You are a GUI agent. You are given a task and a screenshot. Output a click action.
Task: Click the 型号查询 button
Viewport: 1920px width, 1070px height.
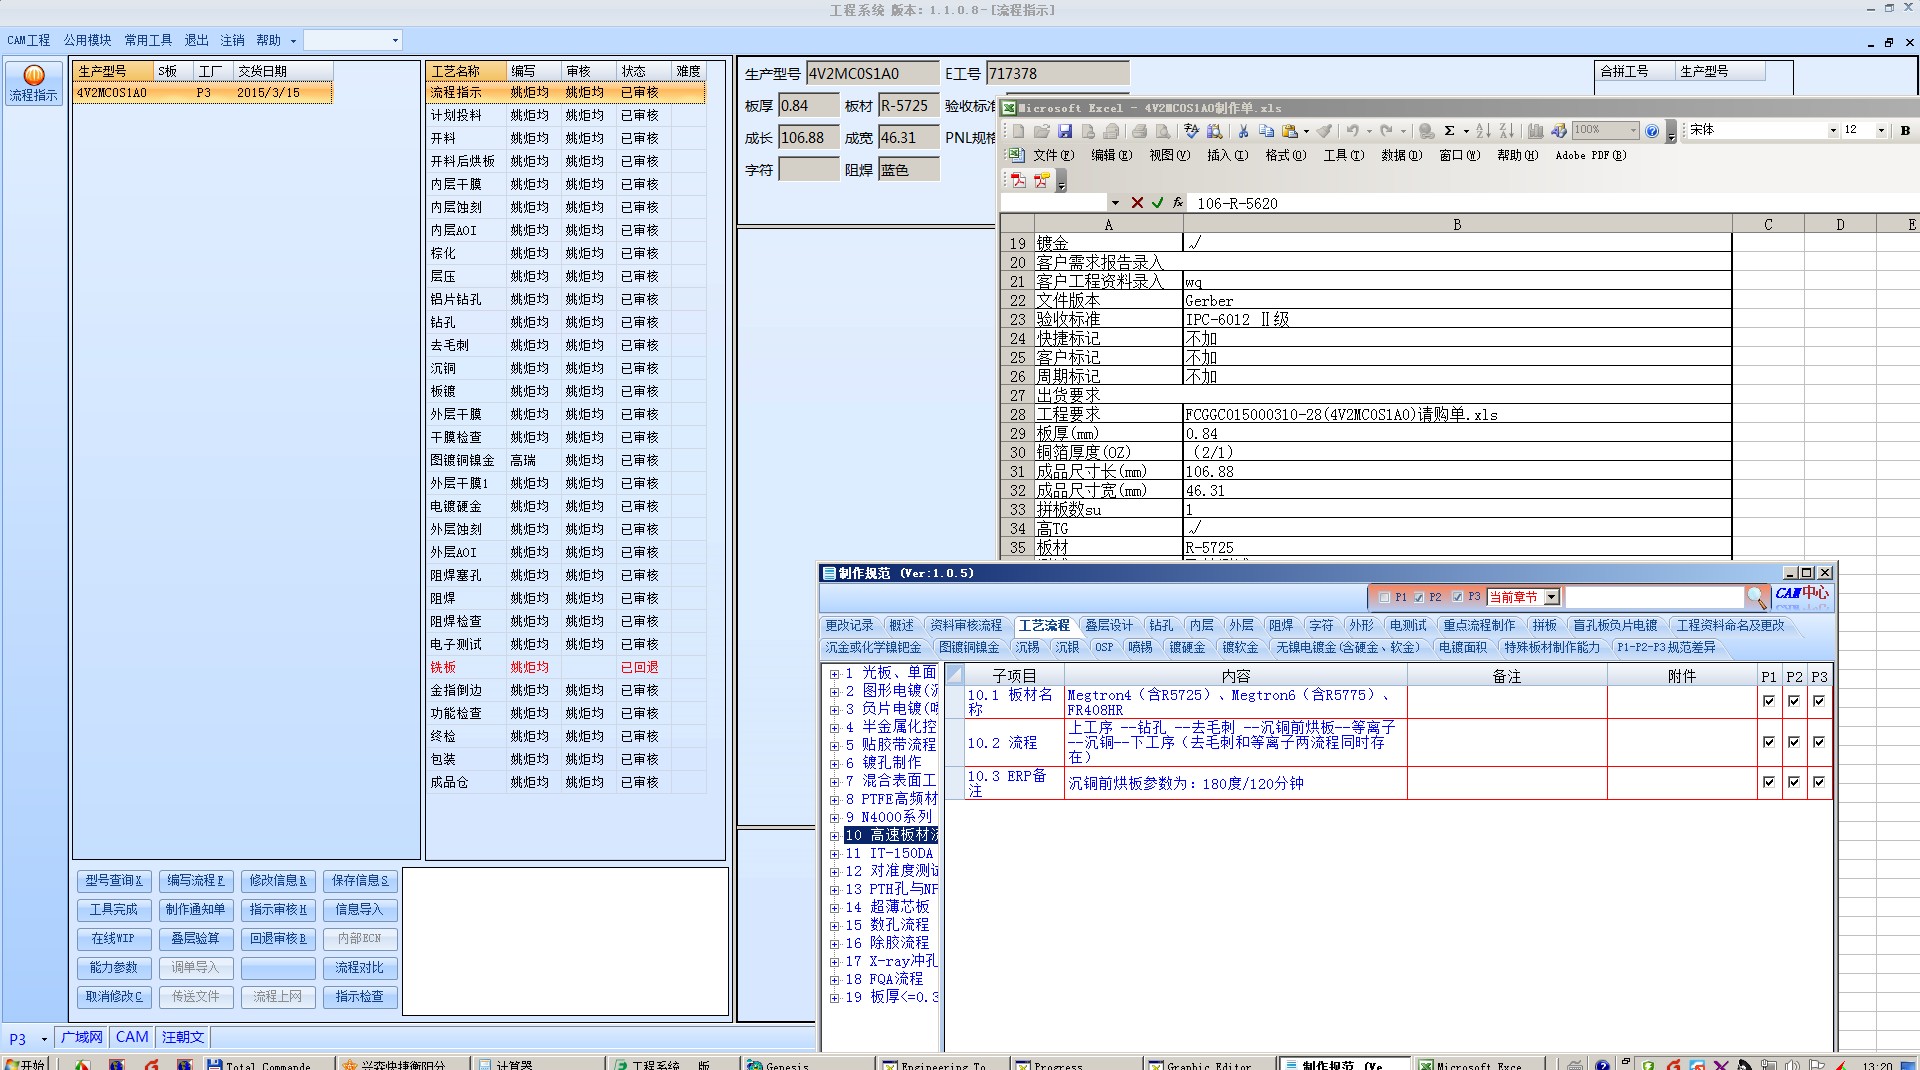click(x=114, y=881)
